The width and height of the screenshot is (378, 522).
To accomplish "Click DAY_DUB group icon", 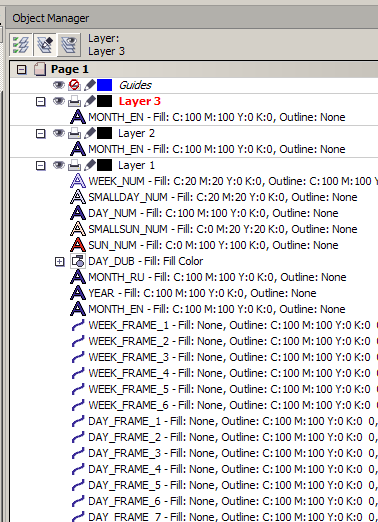I will (78, 261).
